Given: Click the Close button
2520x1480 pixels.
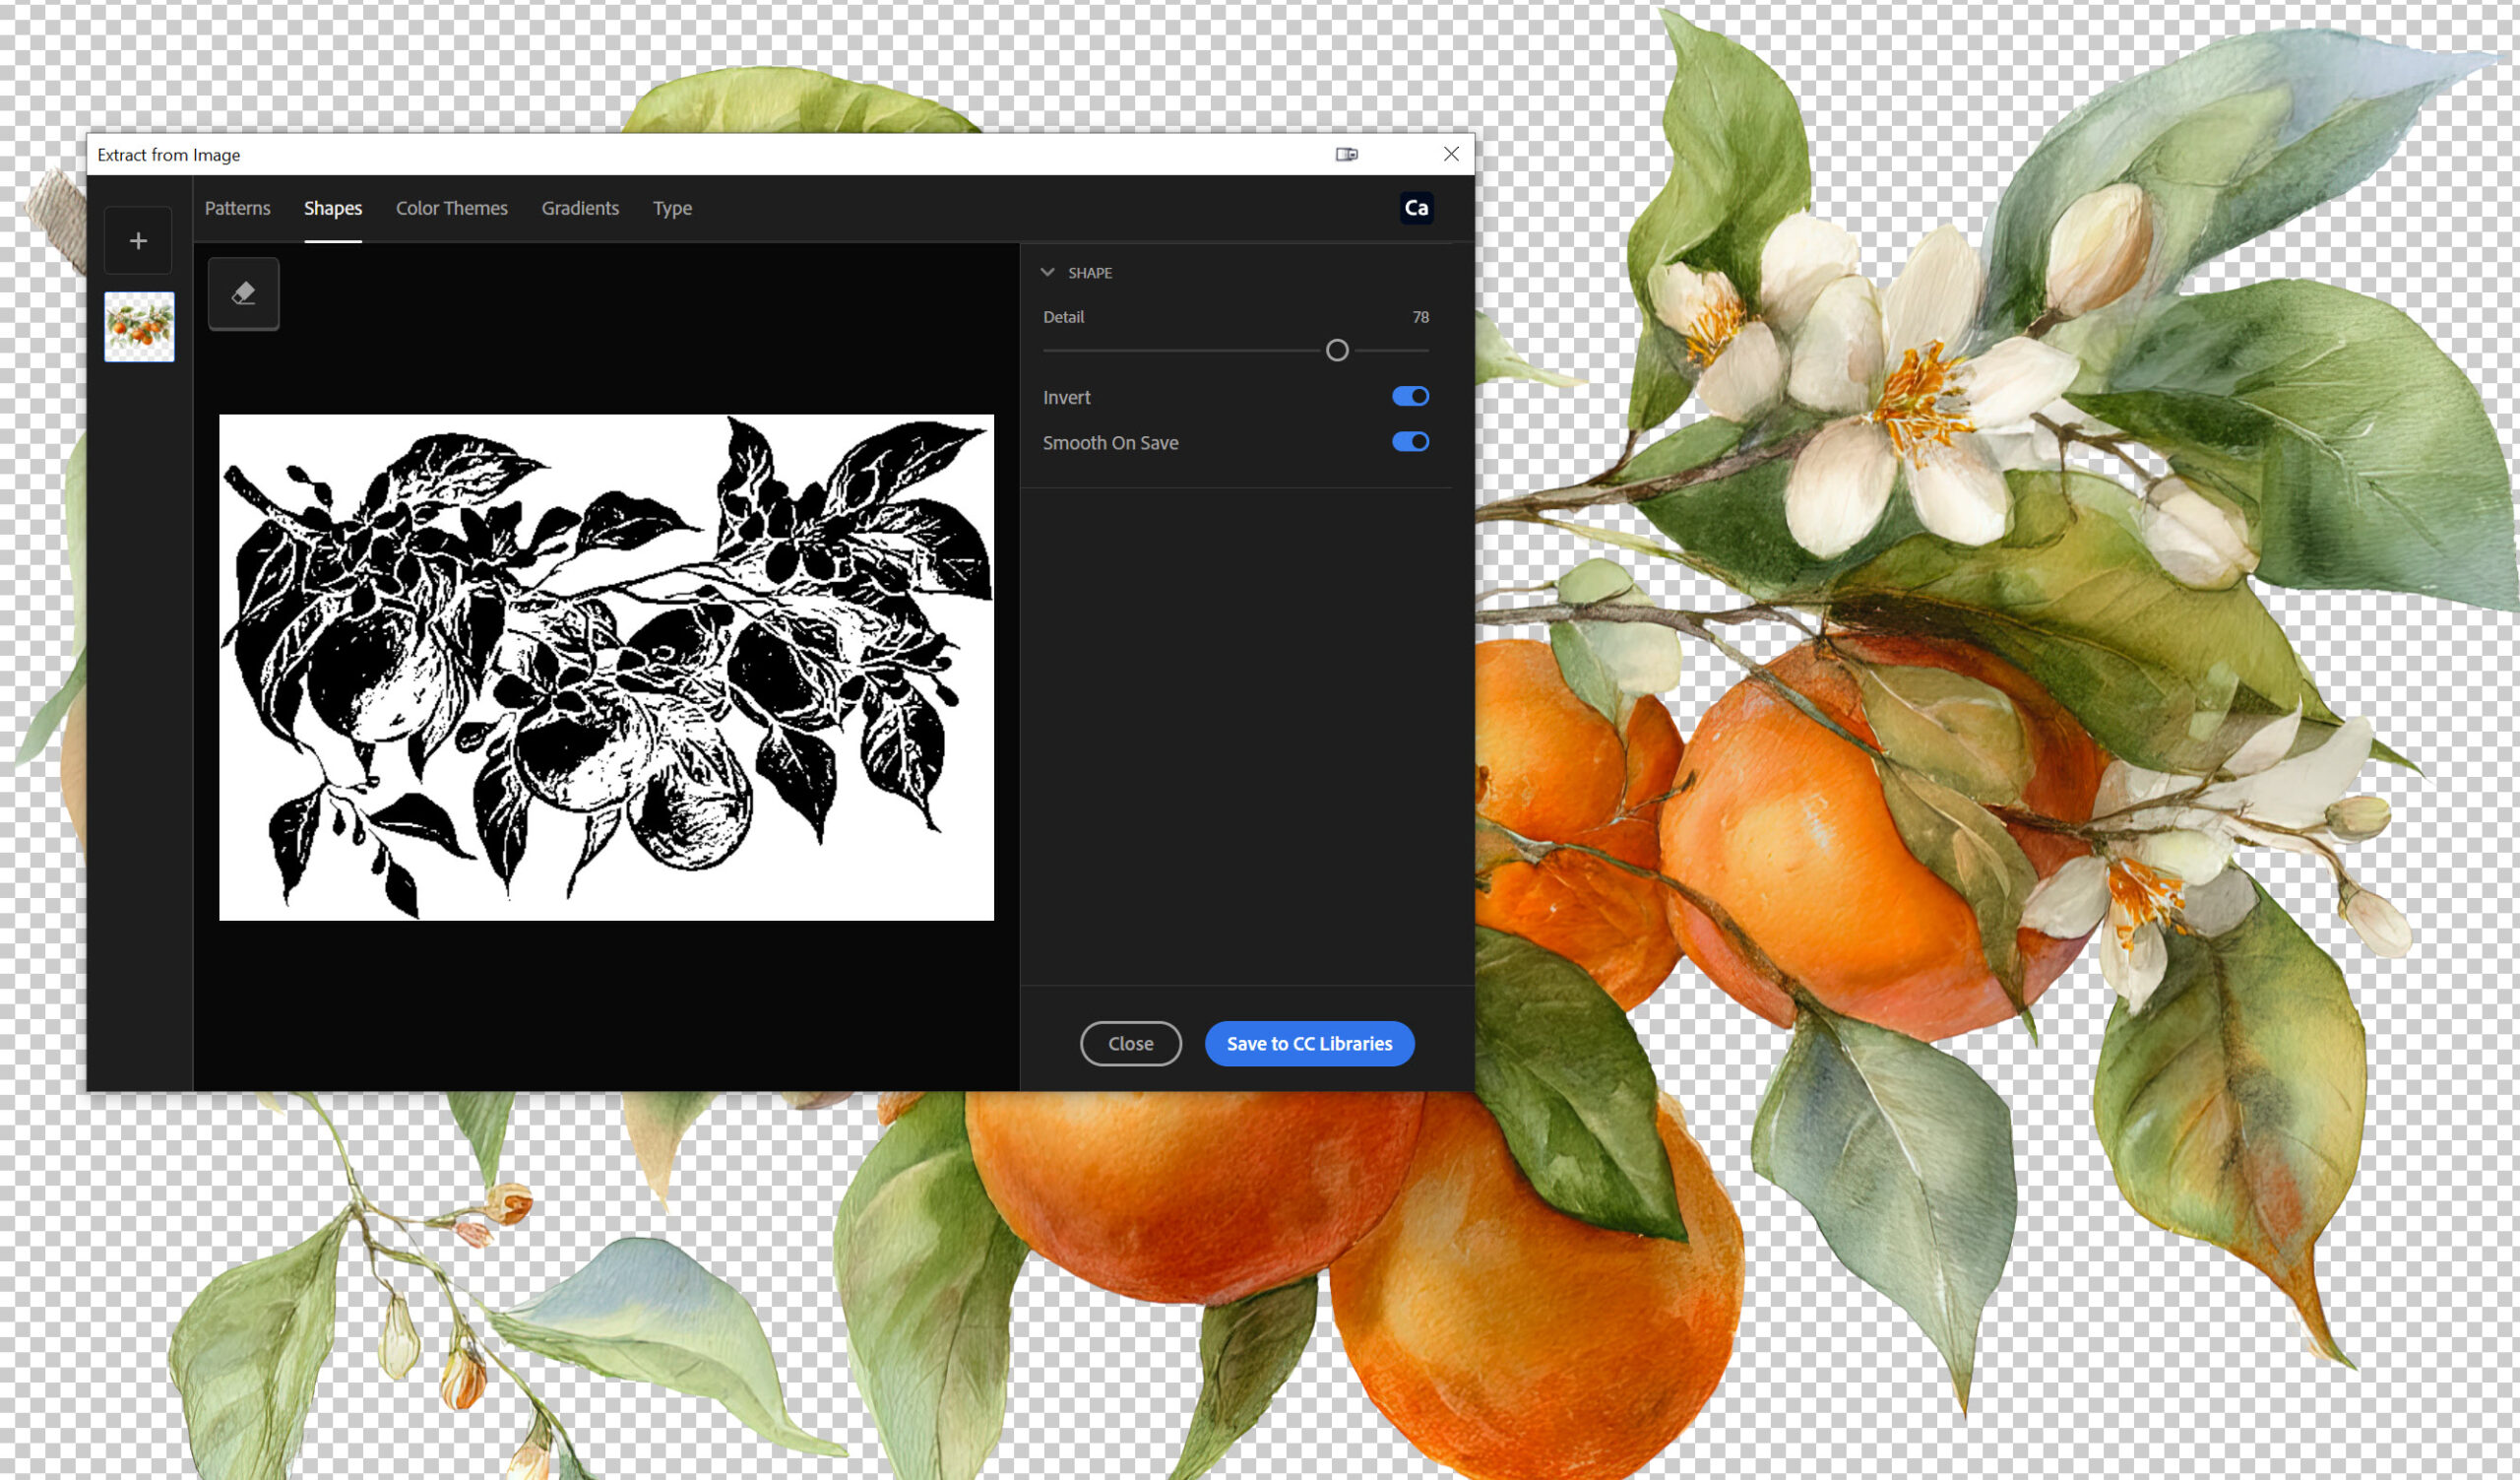Looking at the screenshot, I should point(1130,1043).
